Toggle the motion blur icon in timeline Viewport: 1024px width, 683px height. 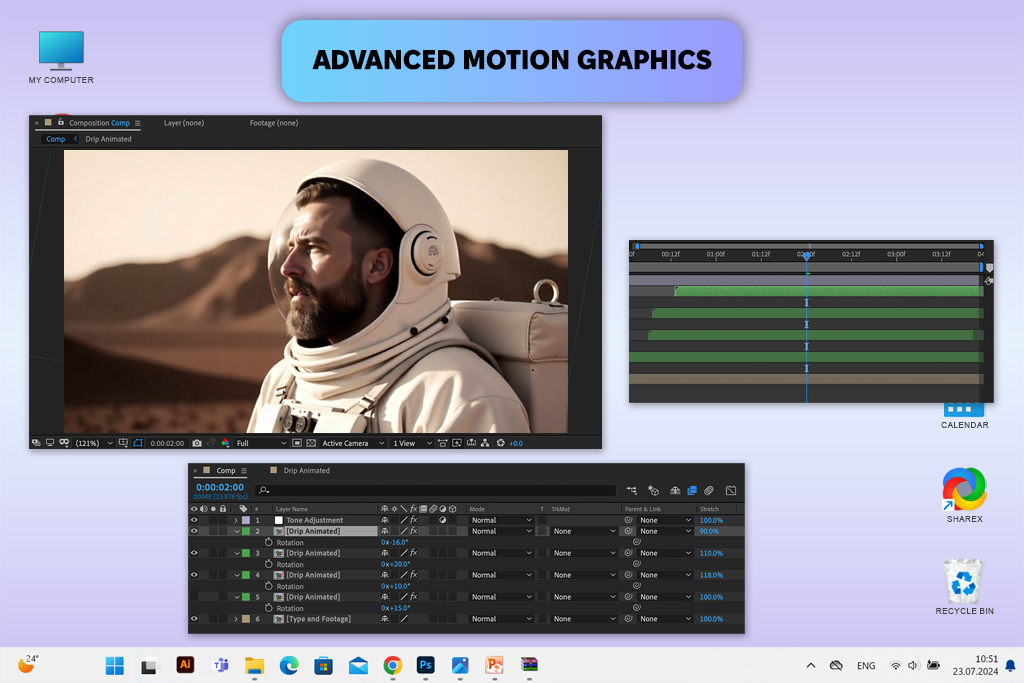(709, 490)
